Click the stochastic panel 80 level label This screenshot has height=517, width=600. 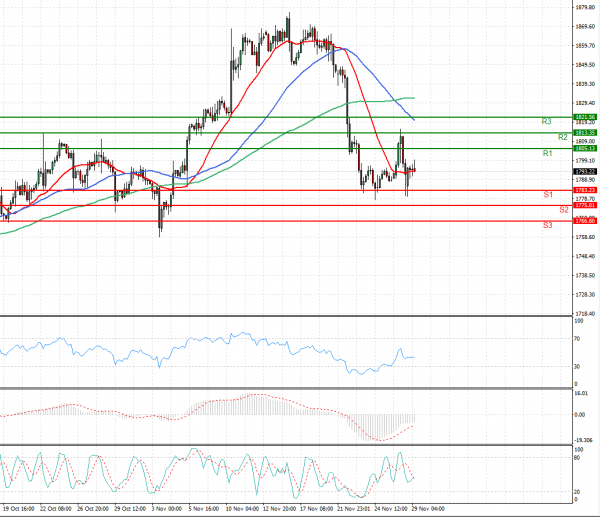pos(577,458)
